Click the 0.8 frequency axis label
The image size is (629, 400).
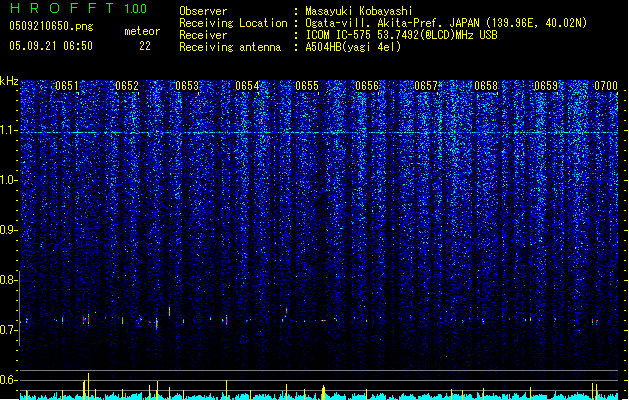(8, 280)
